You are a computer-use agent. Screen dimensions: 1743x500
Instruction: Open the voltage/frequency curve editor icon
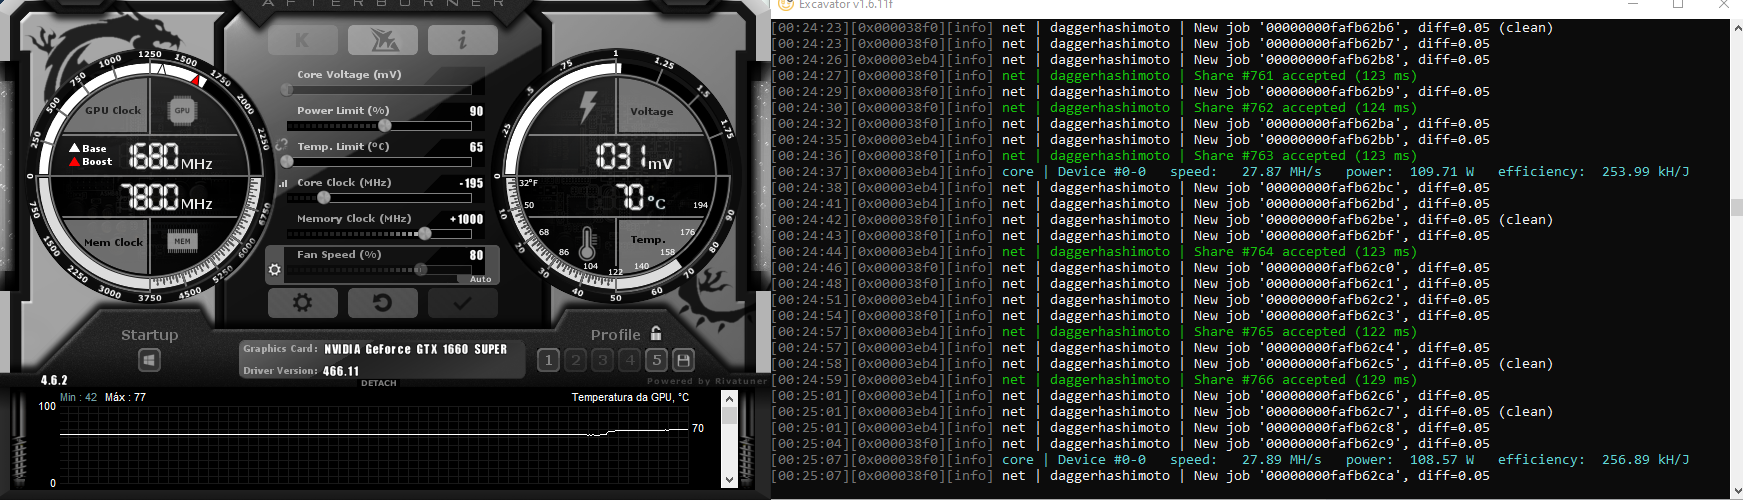point(282,183)
